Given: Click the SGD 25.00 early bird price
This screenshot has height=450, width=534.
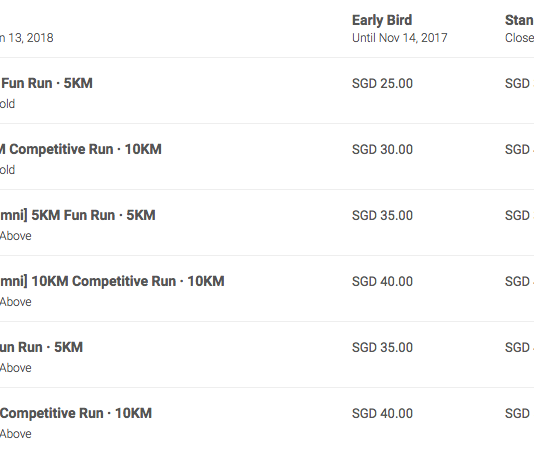Looking at the screenshot, I should (x=382, y=83).
